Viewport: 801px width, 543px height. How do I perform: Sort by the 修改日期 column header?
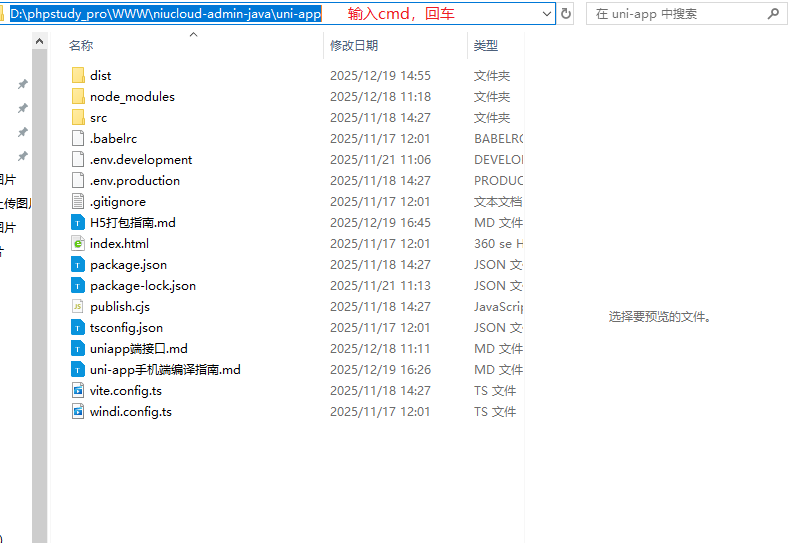pyautogui.click(x=354, y=45)
